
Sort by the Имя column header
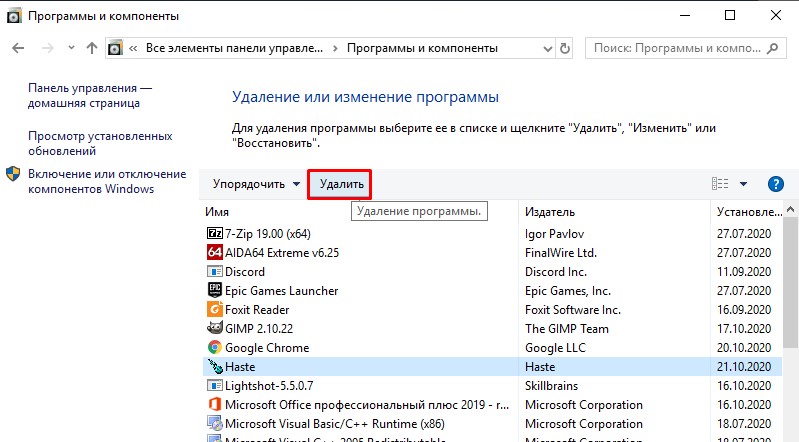click(x=218, y=212)
